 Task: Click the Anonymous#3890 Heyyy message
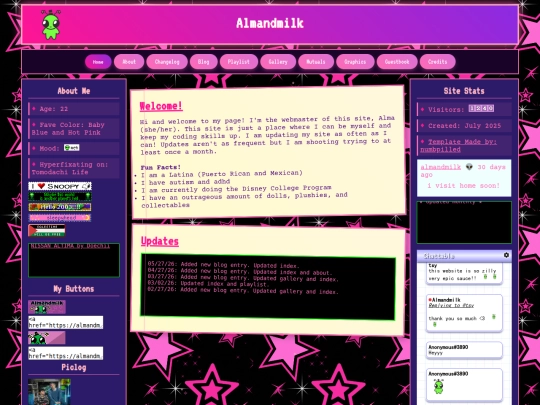[x=464, y=350]
